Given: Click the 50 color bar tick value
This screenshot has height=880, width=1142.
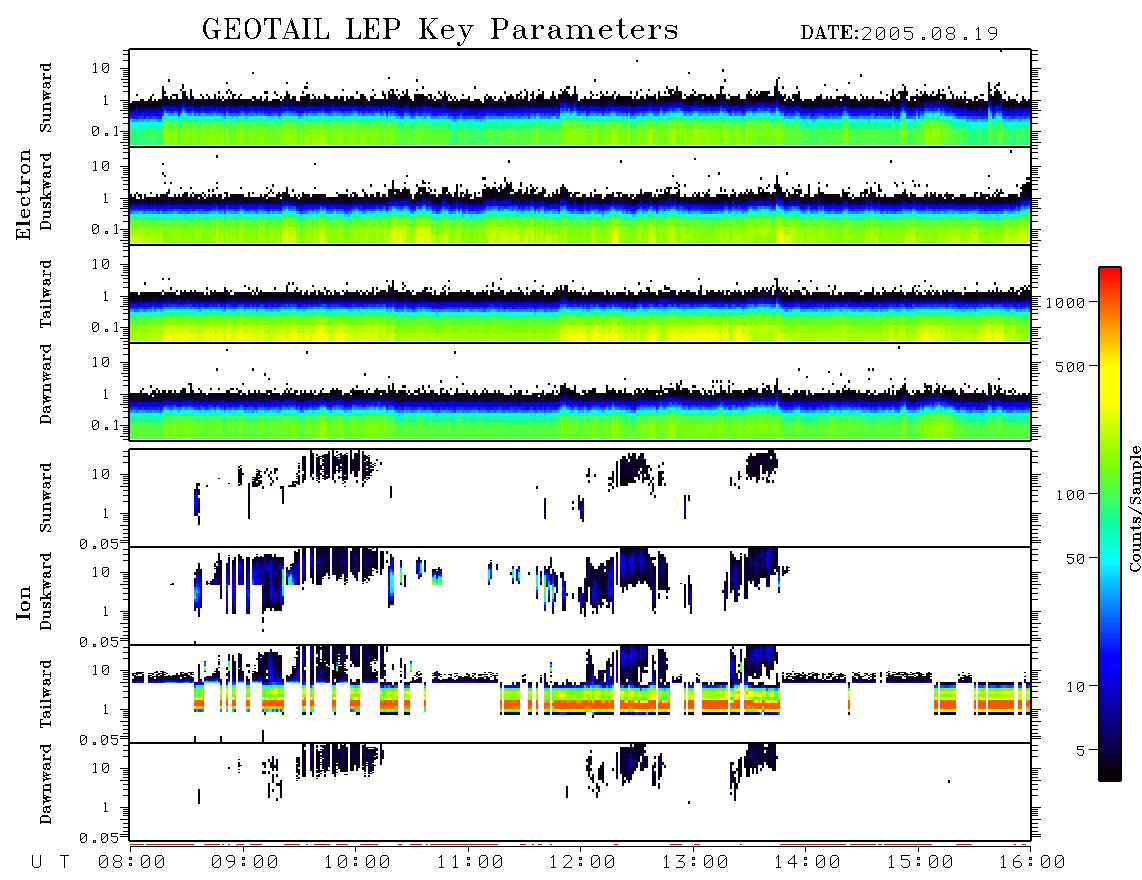Looking at the screenshot, I should [1075, 559].
